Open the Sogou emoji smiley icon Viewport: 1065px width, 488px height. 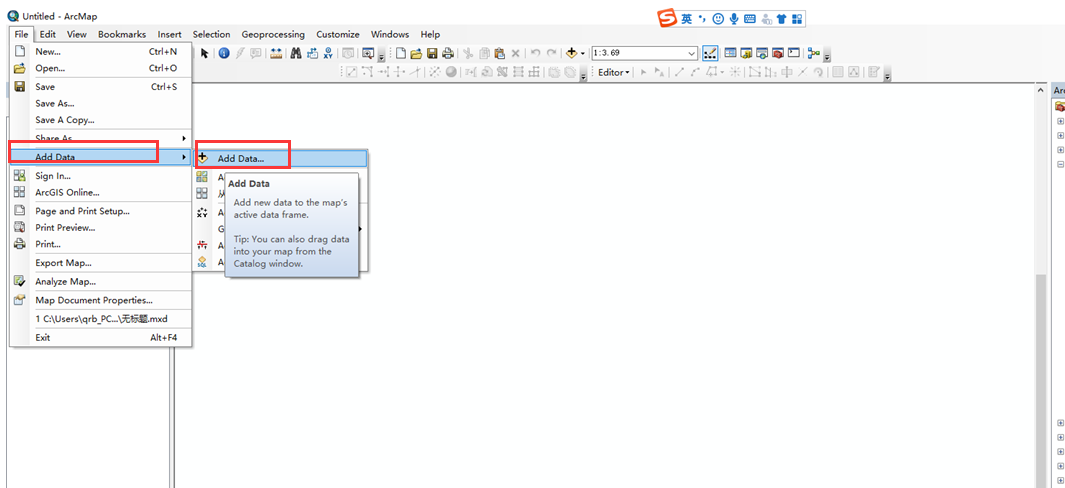tap(718, 19)
